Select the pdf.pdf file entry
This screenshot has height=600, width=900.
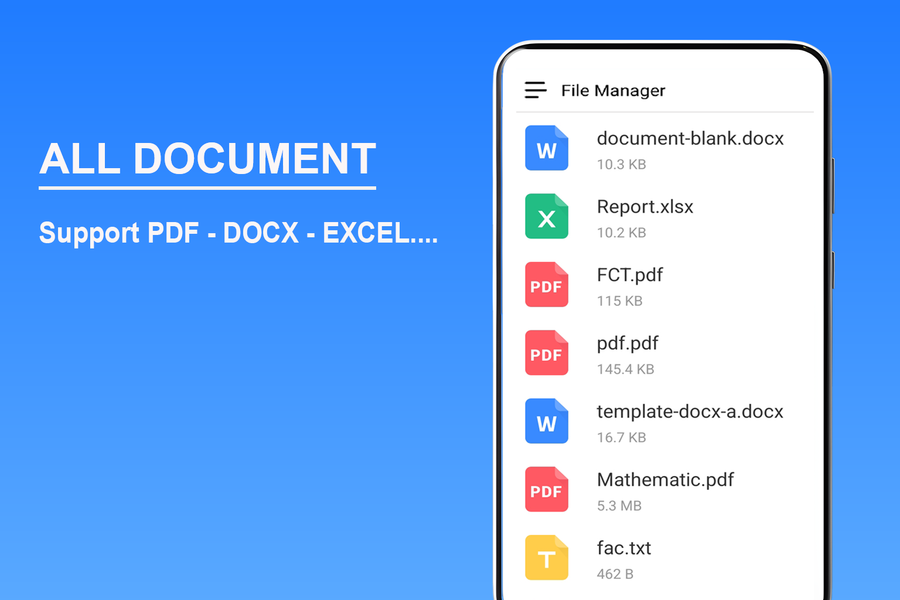click(628, 344)
